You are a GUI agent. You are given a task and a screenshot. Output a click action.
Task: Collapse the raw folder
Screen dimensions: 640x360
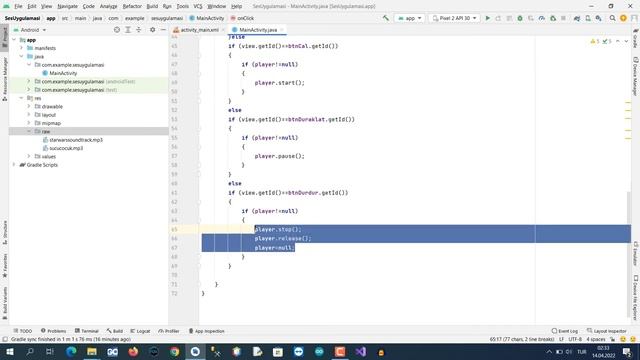tap(29, 131)
